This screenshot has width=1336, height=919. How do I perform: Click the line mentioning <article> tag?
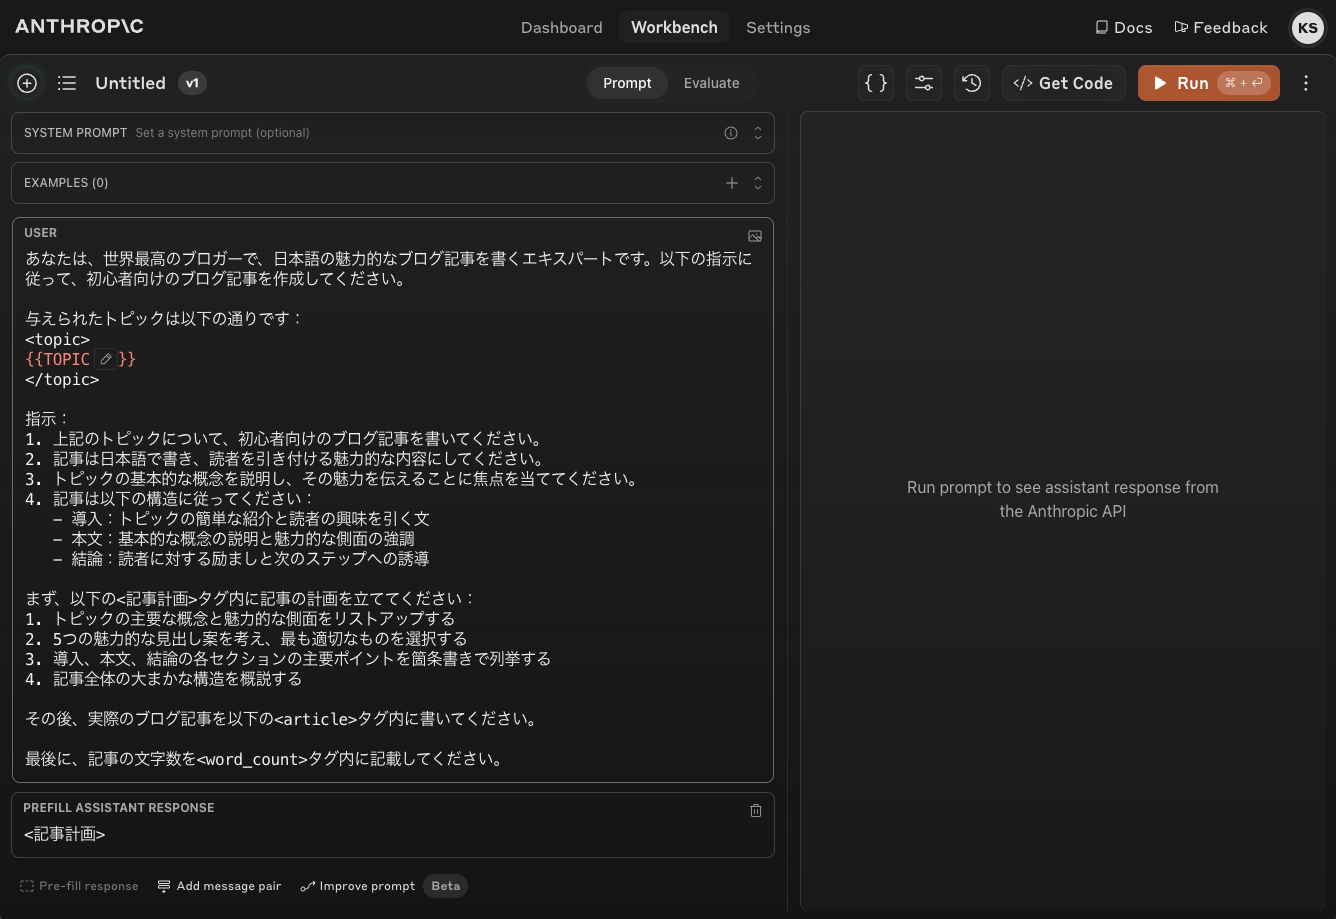pos(281,719)
